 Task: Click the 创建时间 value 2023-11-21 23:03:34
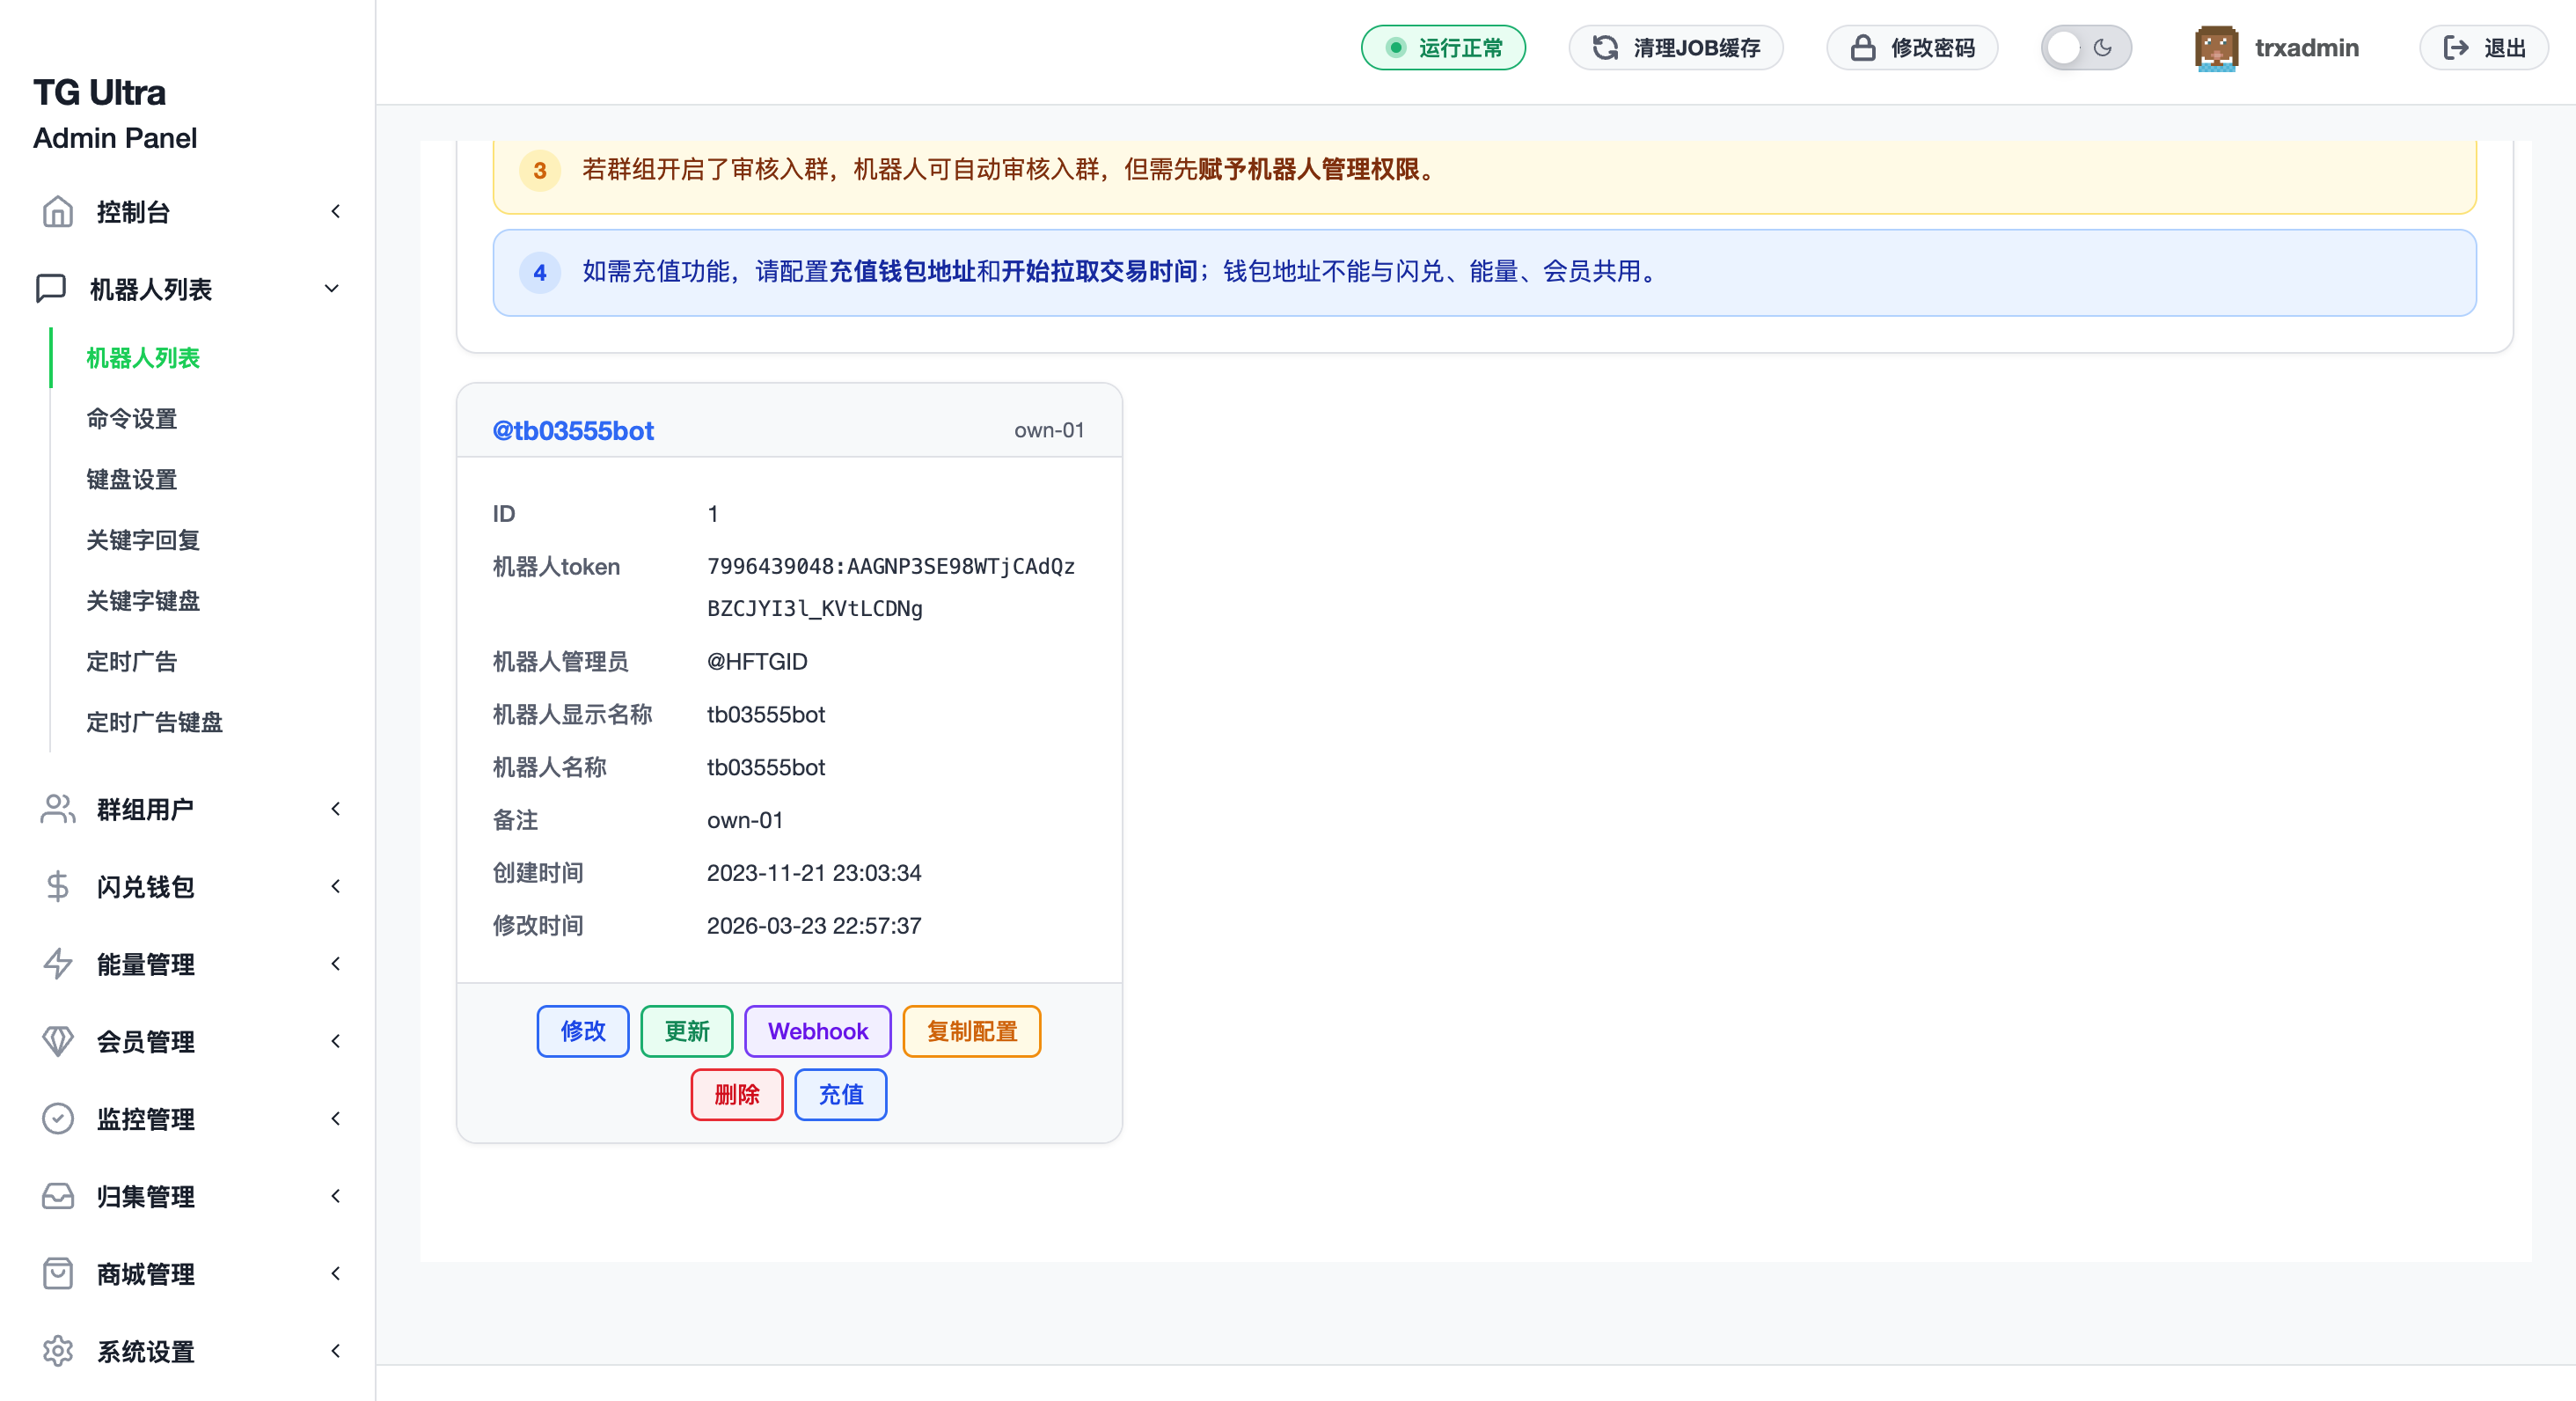[x=814, y=872]
